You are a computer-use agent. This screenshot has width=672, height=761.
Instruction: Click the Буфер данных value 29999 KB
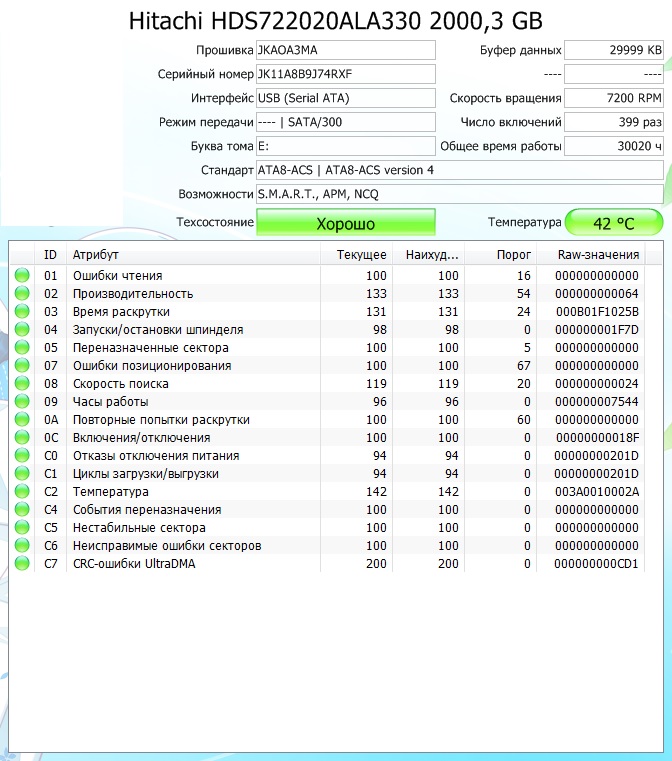pos(614,50)
